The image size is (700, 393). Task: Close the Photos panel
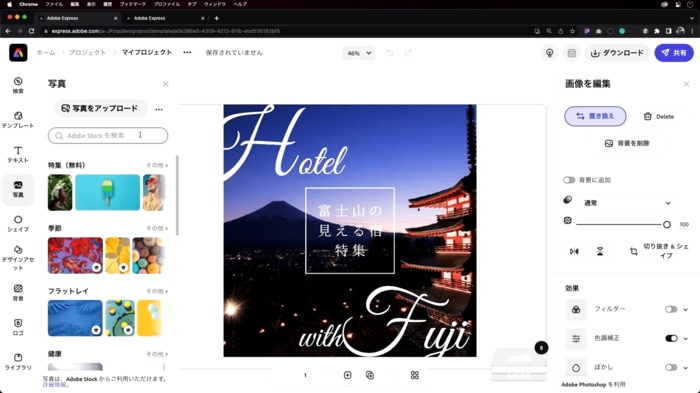[x=165, y=84]
